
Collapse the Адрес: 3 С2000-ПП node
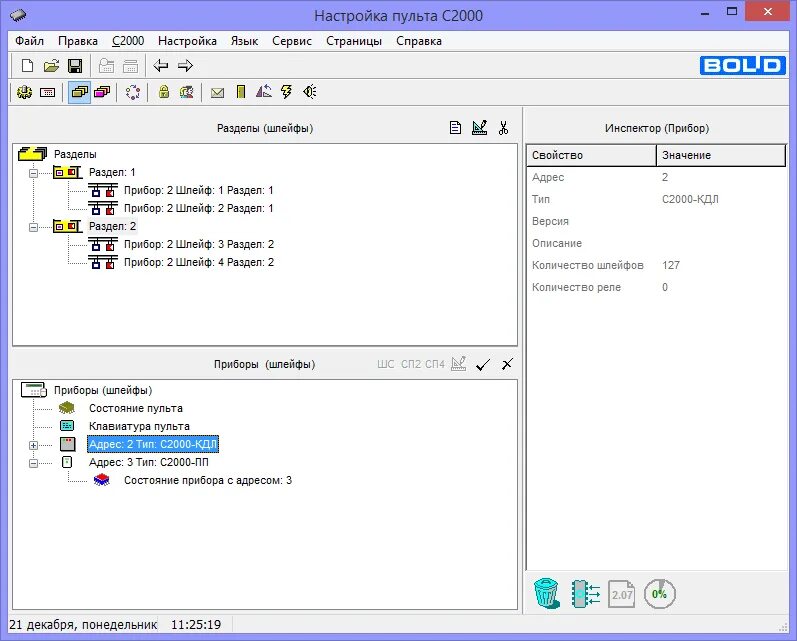click(34, 463)
